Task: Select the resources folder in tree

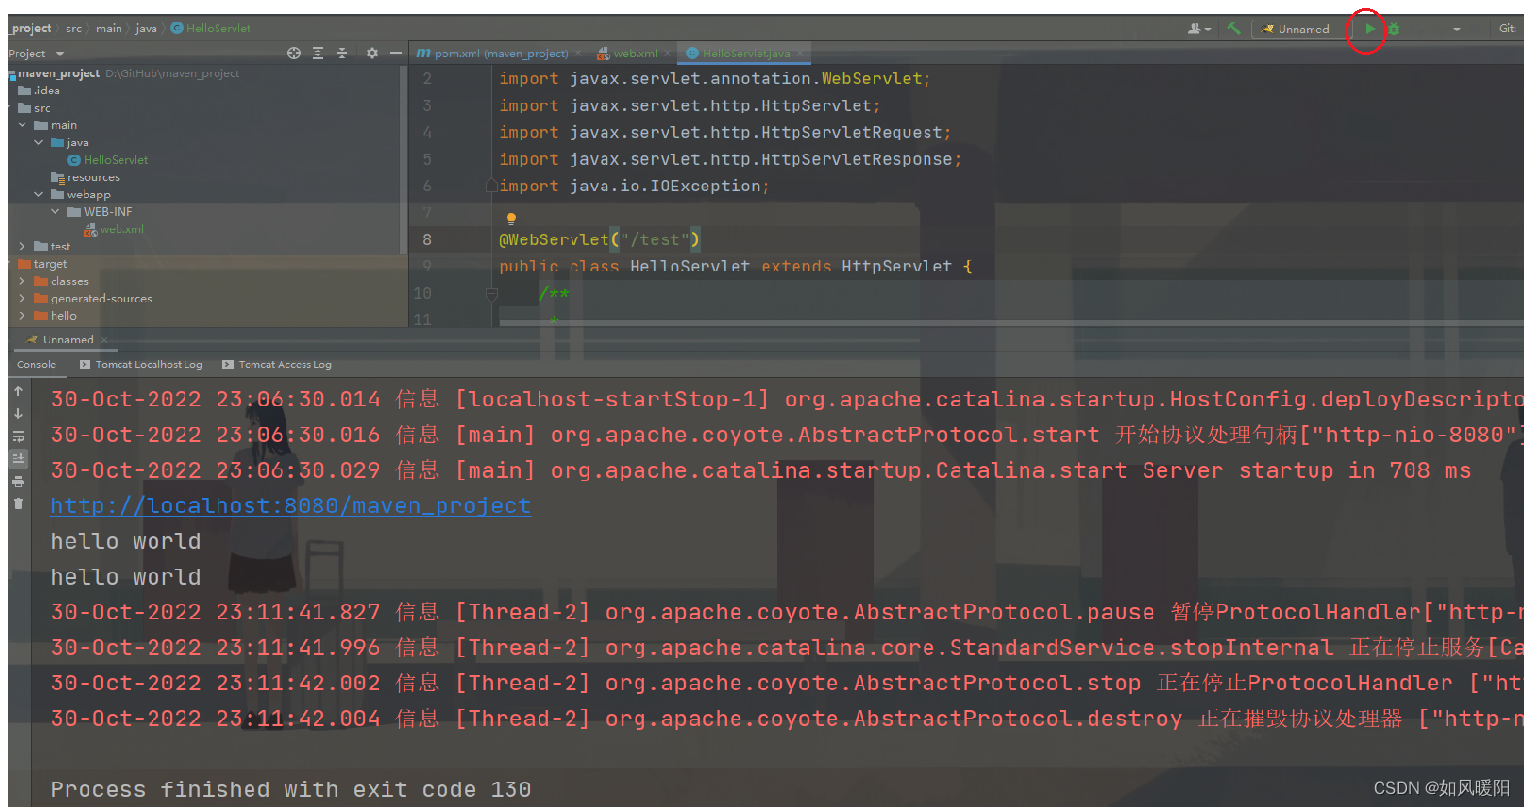Action: pyautogui.click(x=86, y=177)
